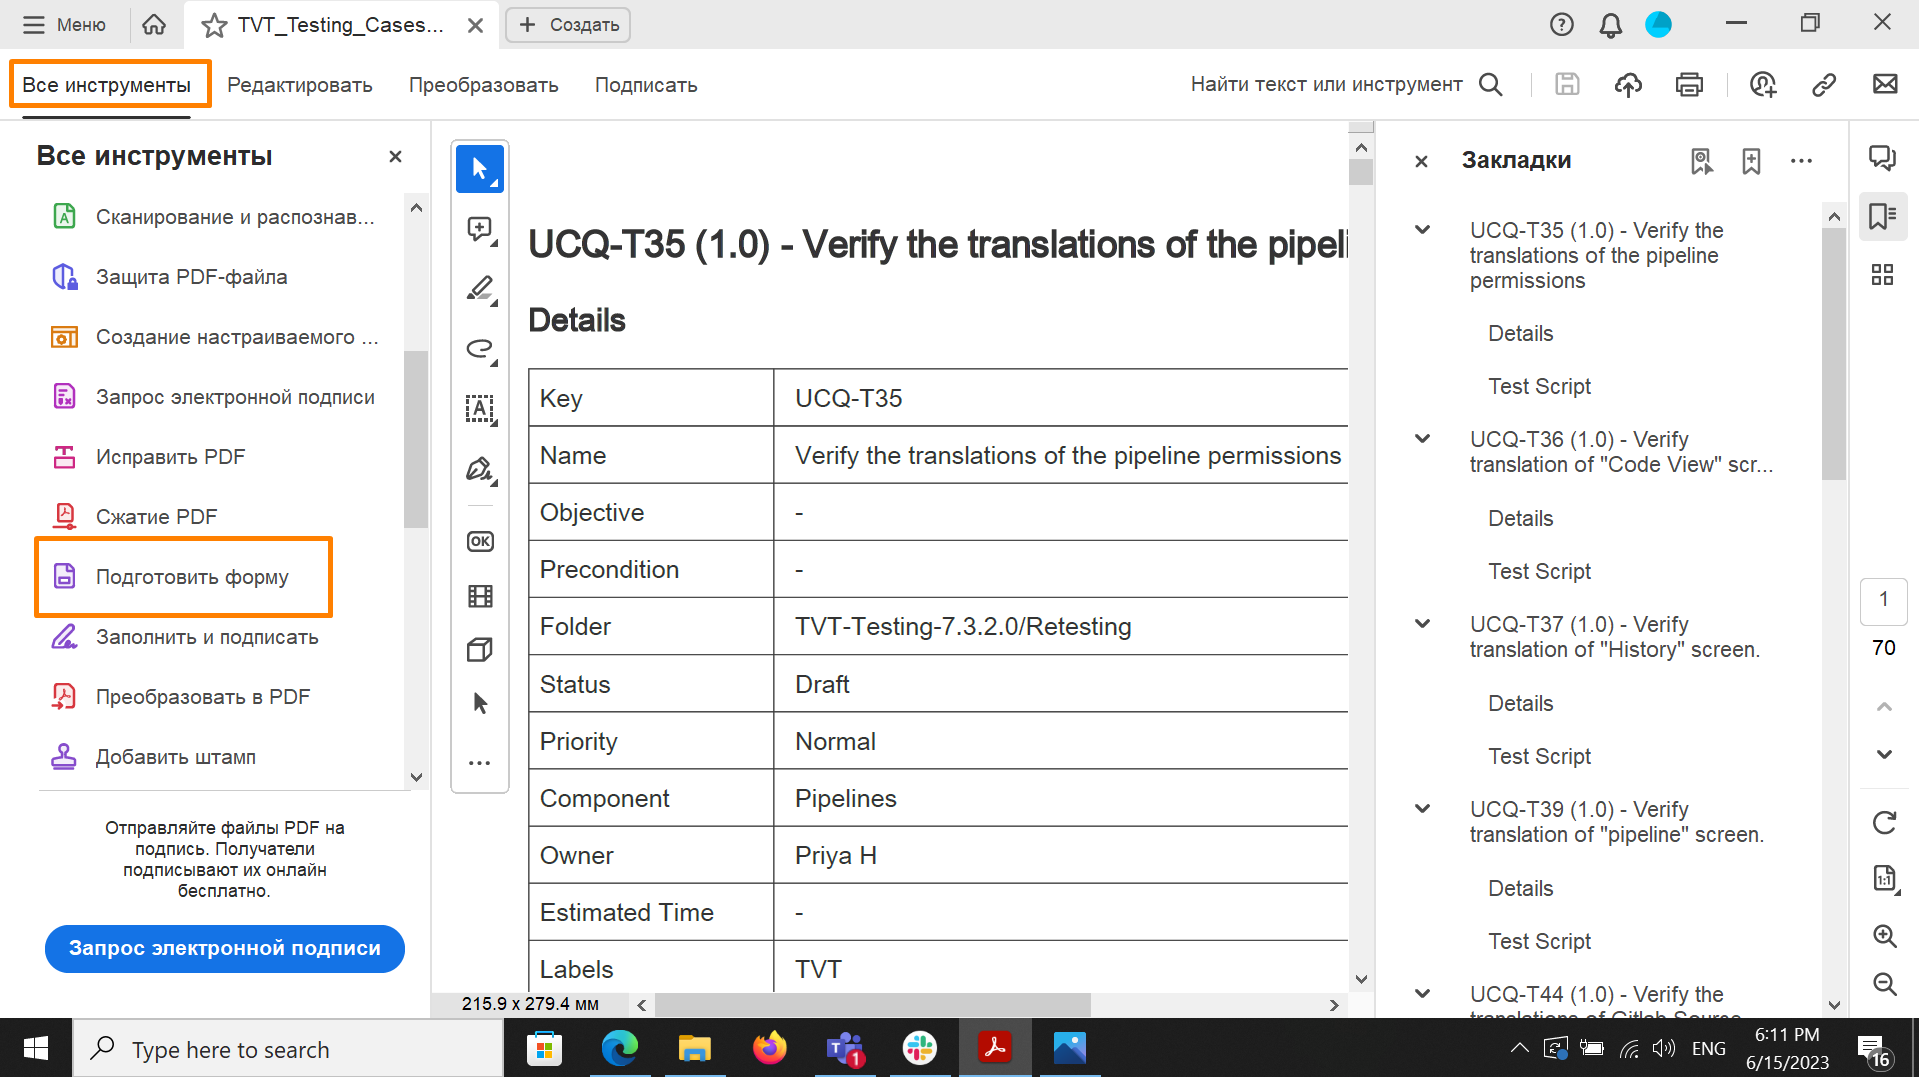Screen dimensions: 1919x1077
Task: Open Преобразовать tab
Action: click(483, 85)
